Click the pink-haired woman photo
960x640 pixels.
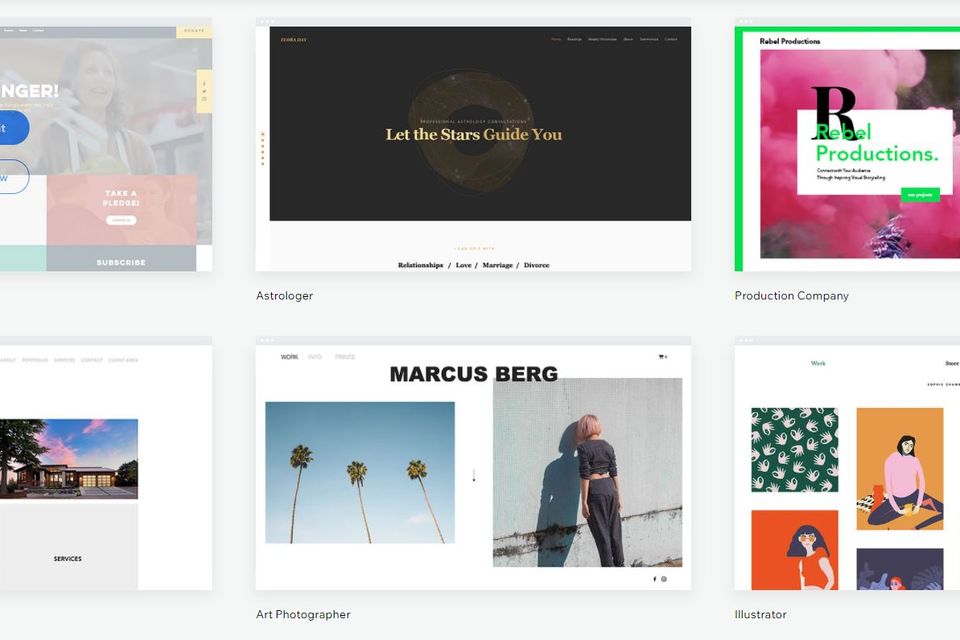587,472
